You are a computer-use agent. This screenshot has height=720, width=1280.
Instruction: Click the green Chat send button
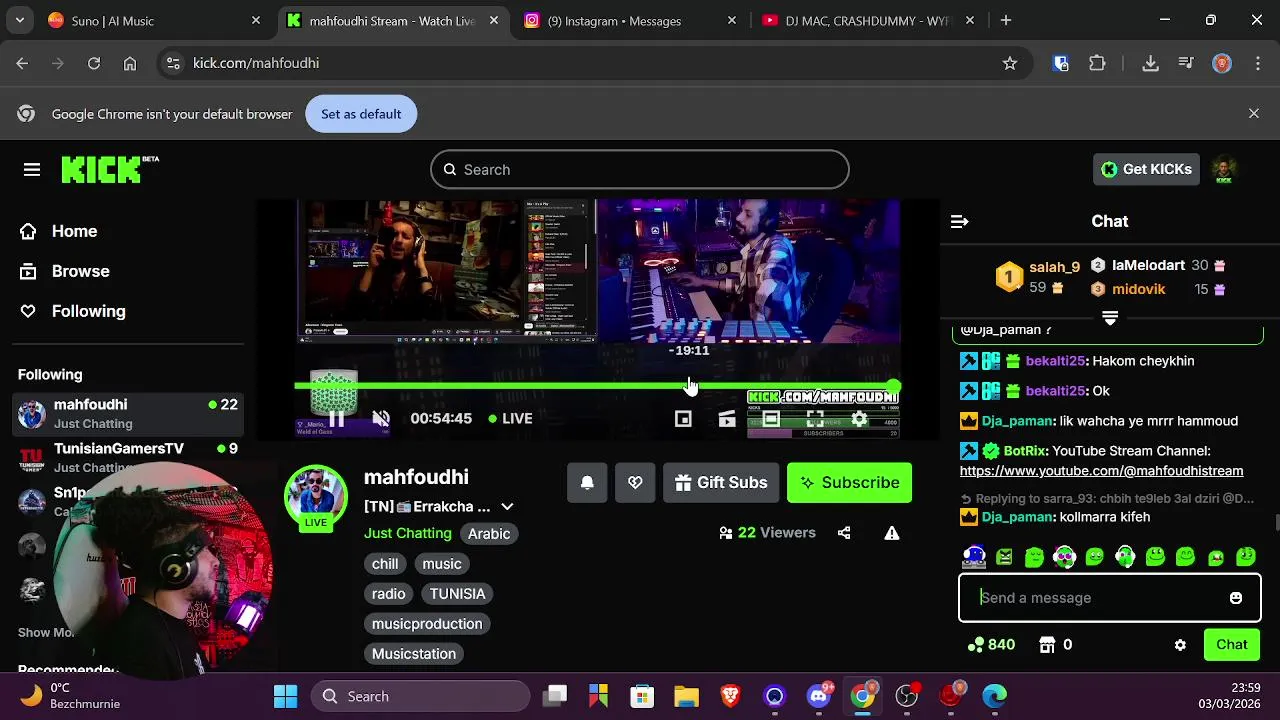point(1232,645)
